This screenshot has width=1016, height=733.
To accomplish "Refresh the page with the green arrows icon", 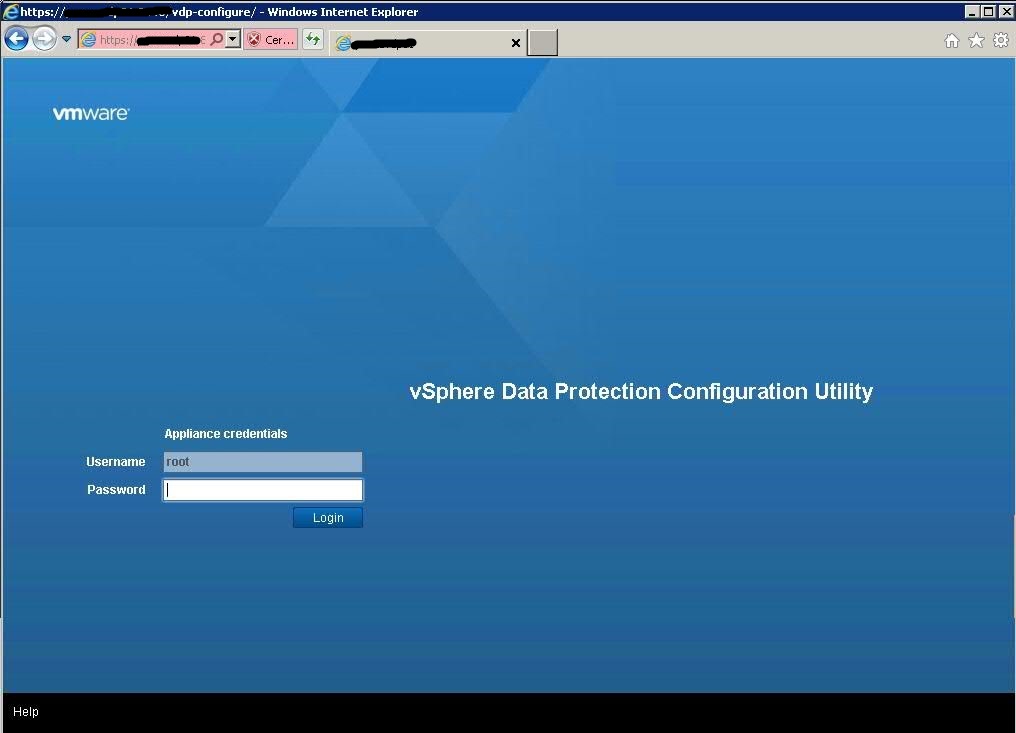I will click(x=313, y=40).
